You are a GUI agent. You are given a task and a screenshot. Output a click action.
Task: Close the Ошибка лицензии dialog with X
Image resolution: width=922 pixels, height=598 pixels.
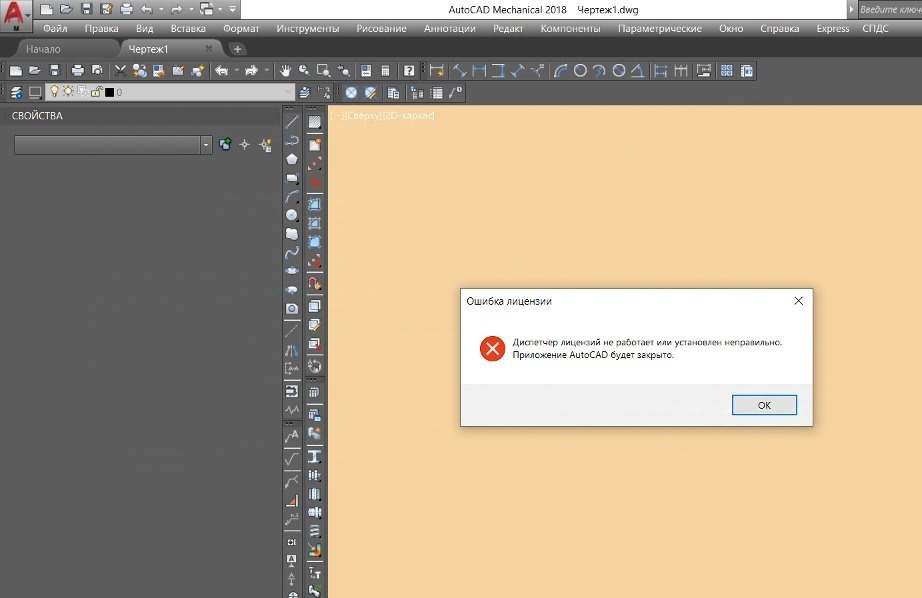pos(799,301)
